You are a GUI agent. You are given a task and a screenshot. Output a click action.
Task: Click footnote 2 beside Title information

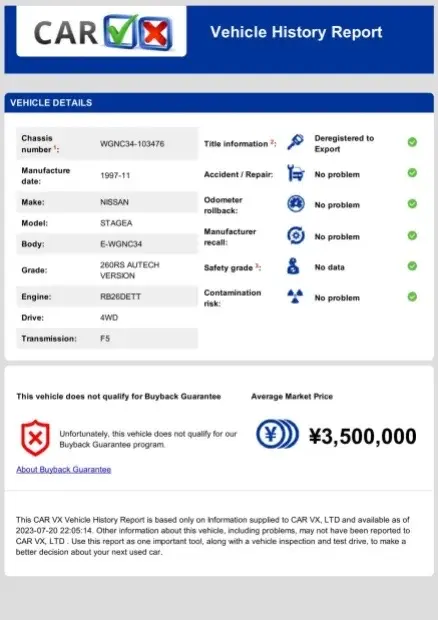pos(272,142)
